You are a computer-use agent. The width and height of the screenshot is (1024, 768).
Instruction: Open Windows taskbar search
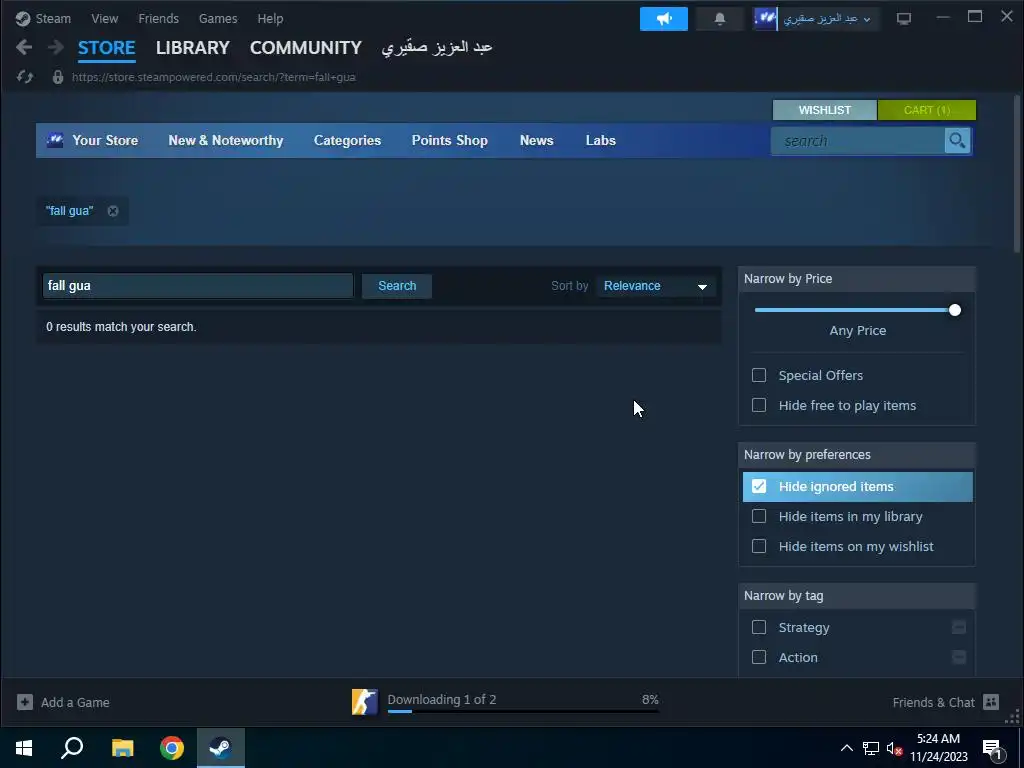point(72,748)
